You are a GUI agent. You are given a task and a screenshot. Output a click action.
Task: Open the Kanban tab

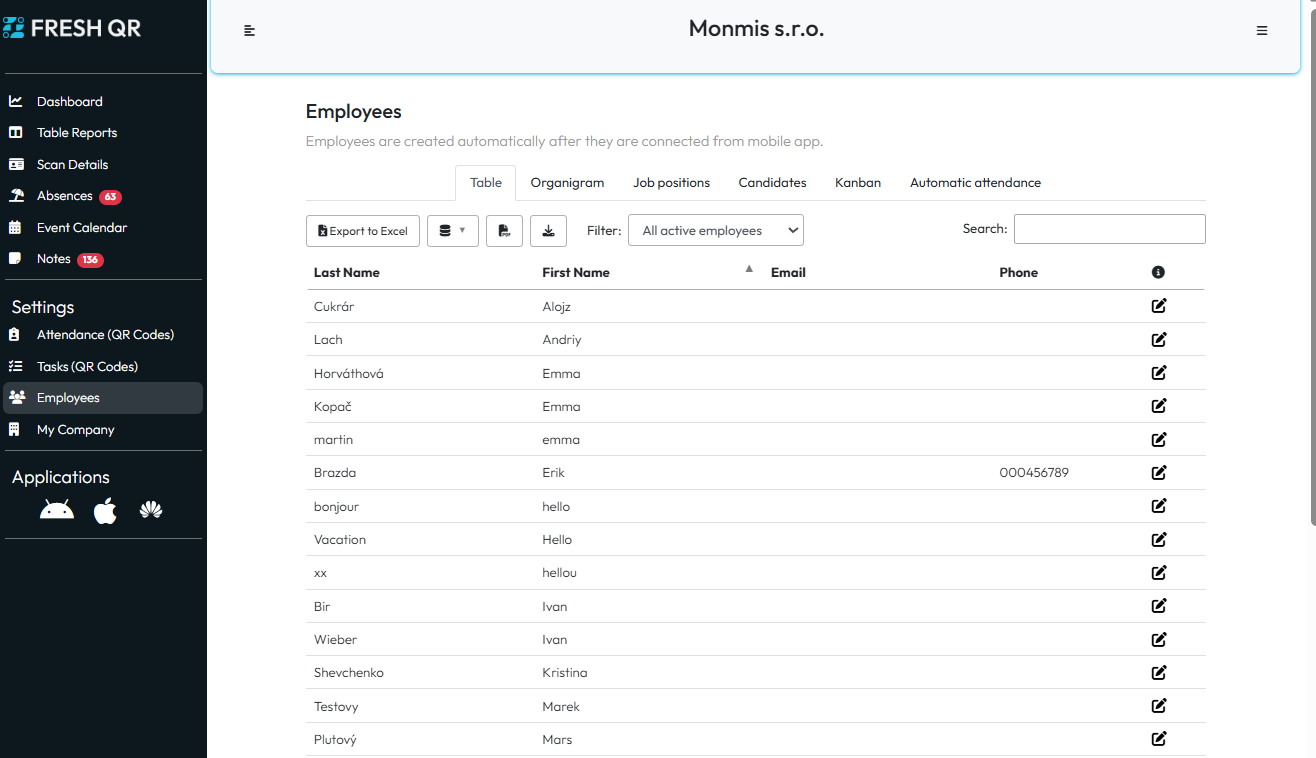pyautogui.click(x=858, y=183)
